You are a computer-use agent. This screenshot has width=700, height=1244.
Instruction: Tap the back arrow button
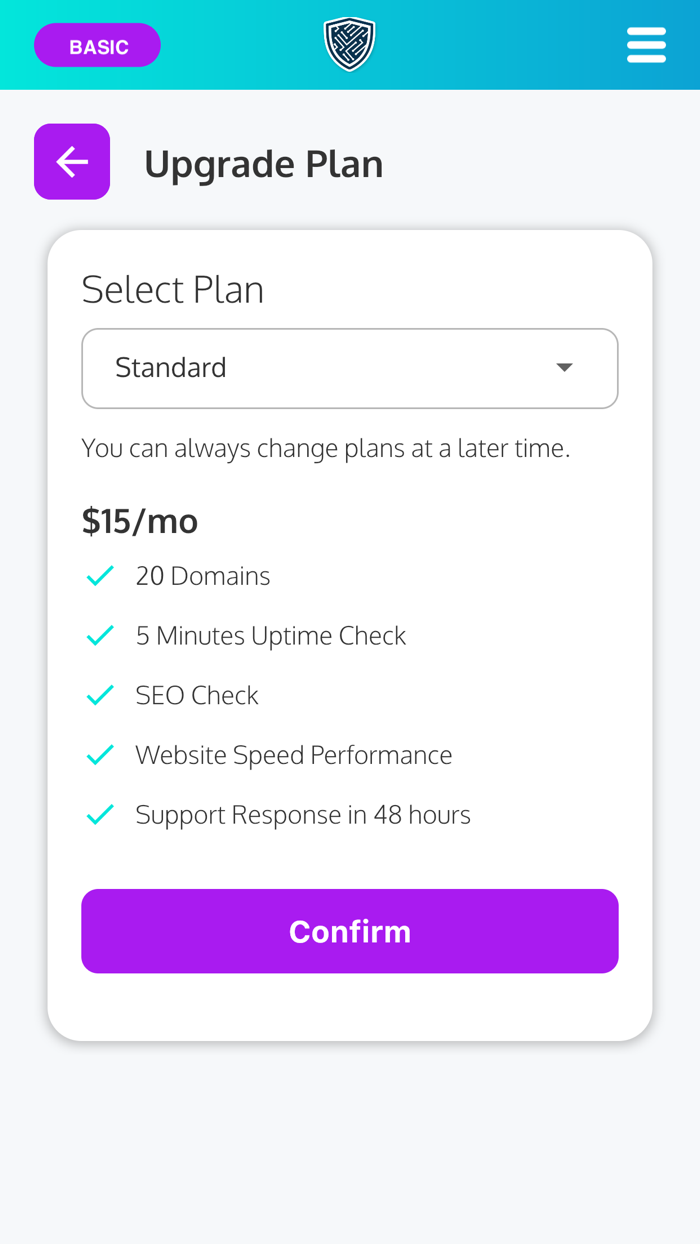[x=71, y=161]
